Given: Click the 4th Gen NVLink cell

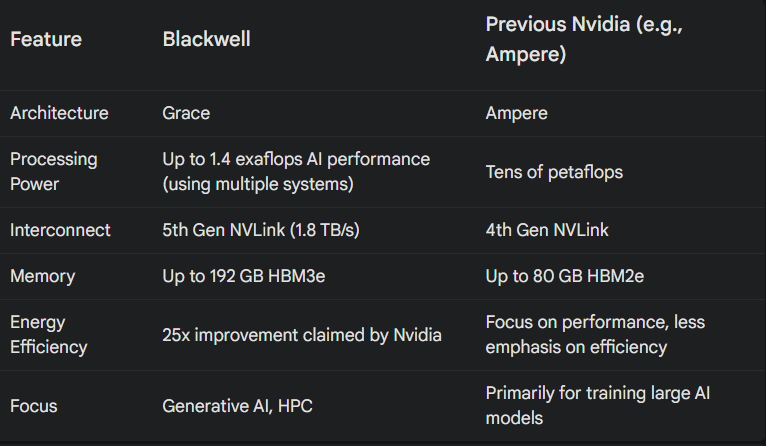Looking at the screenshot, I should 547,230.
